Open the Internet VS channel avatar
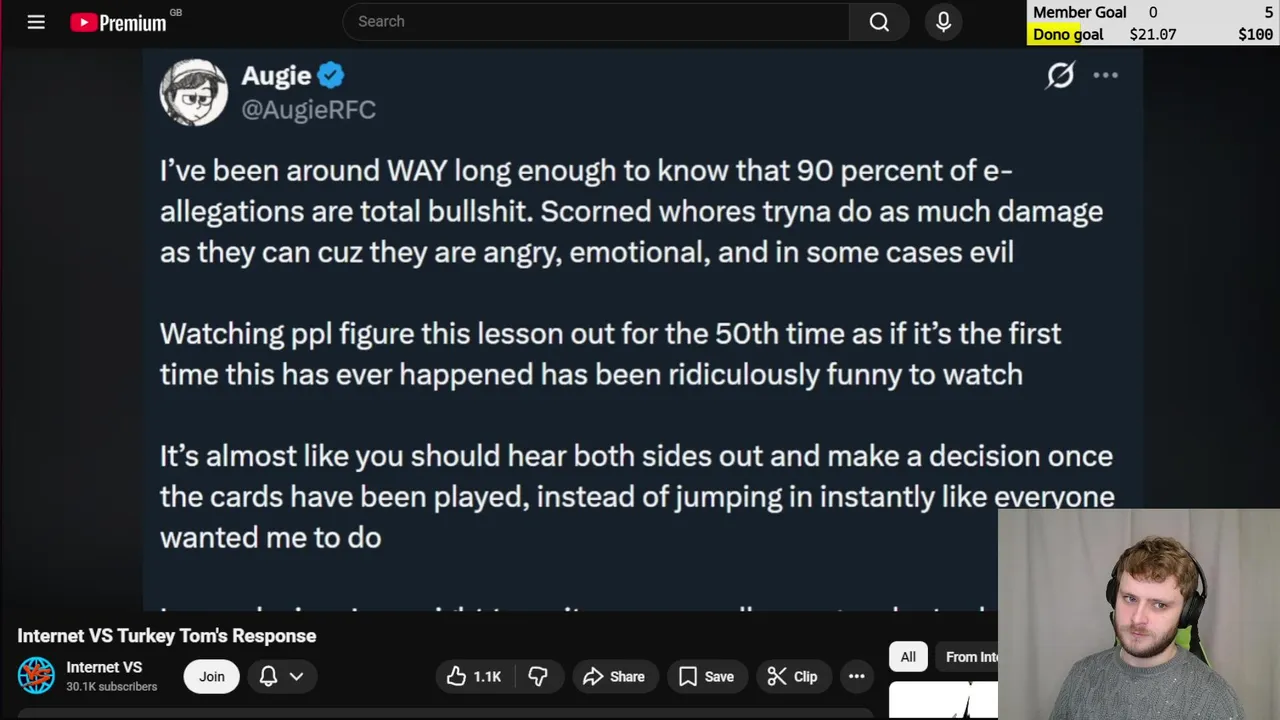This screenshot has width=1280, height=720. [36, 676]
